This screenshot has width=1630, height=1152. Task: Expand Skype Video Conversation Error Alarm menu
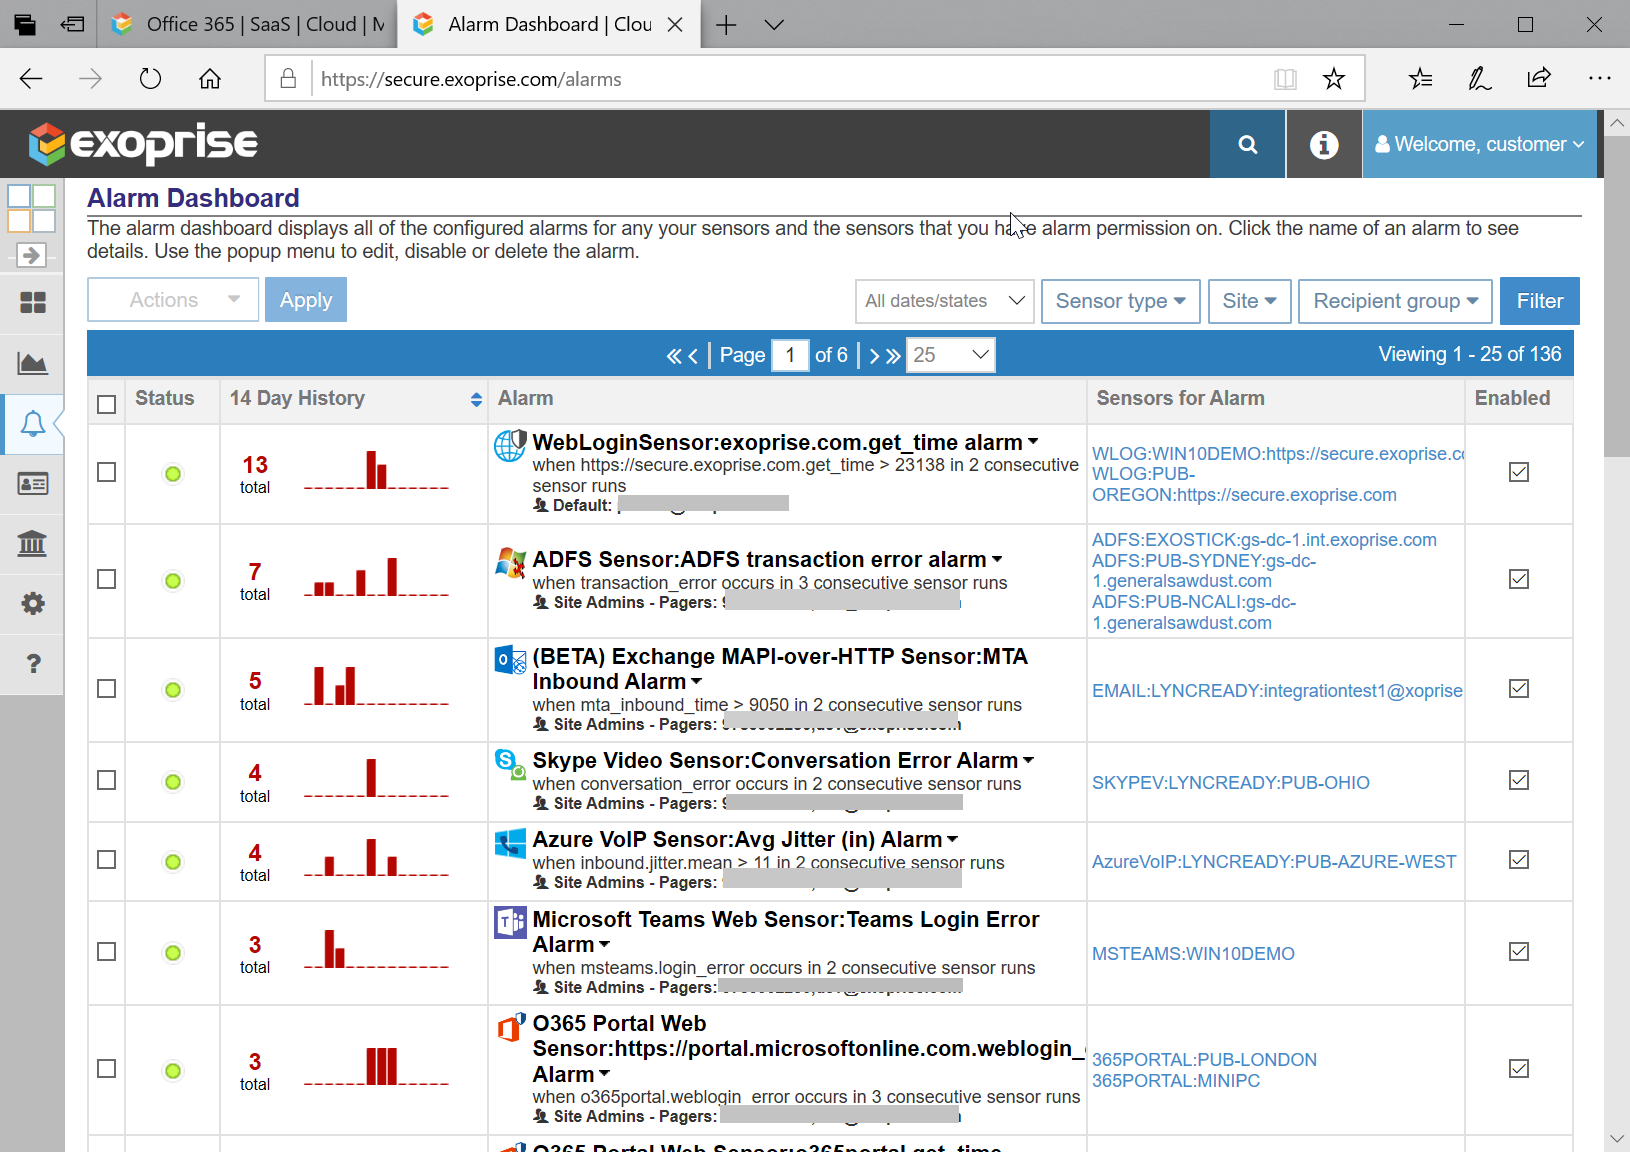[1029, 760]
